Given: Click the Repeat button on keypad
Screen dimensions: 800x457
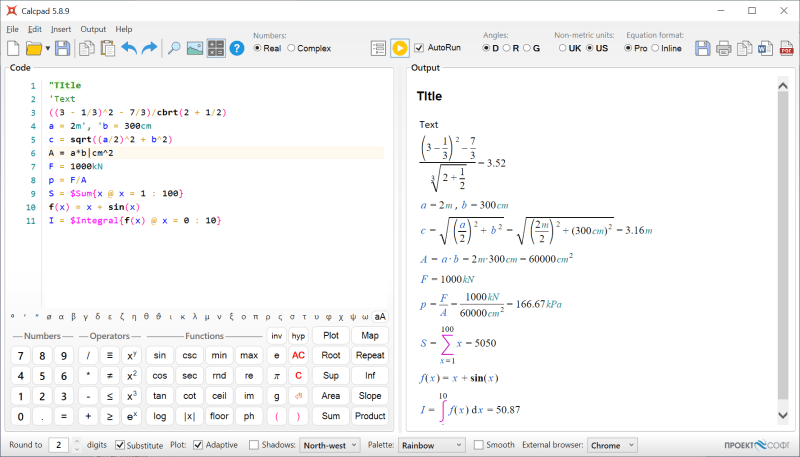Looking at the screenshot, I should point(370,356).
